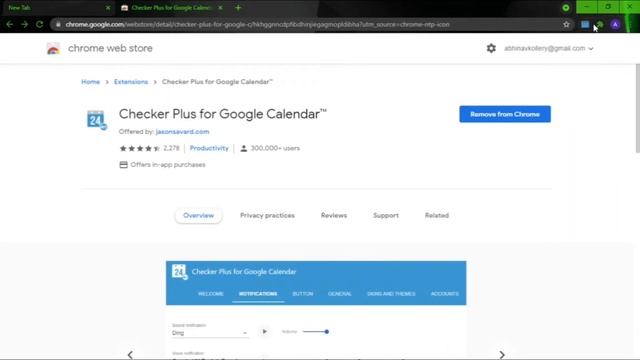Open a new tab with plus button
Image resolution: width=640 pixels, height=360 pixels.
coord(238,8)
